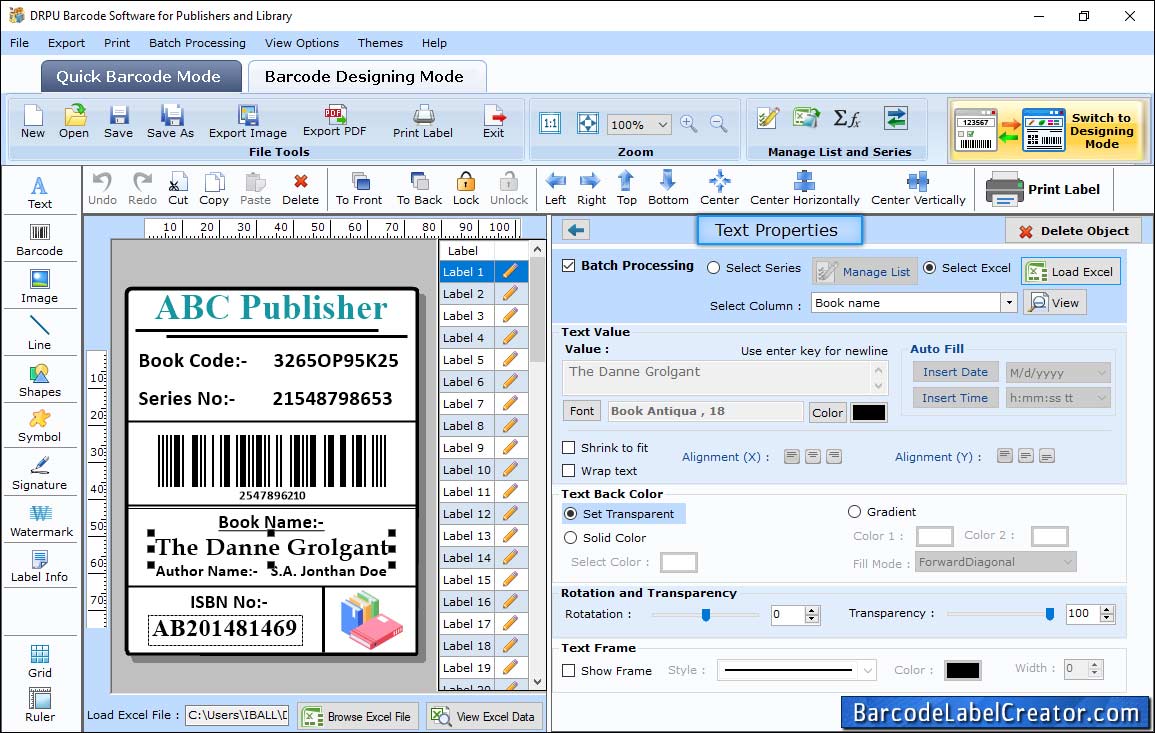1155x733 pixels.
Task: Click the Delete Object button
Action: 1073,231
